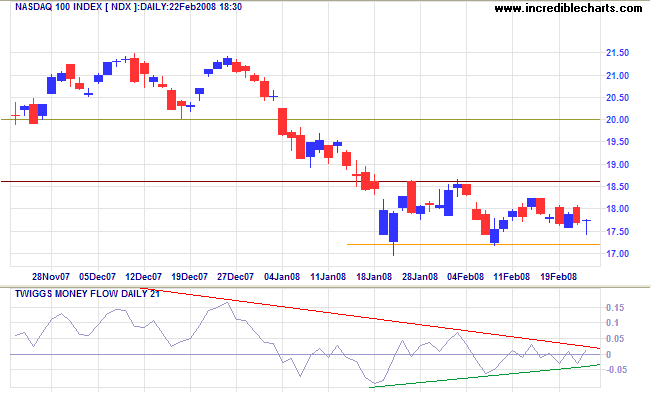Click the 11Feb08 date label
This screenshot has width=651, height=395.
tap(512, 277)
